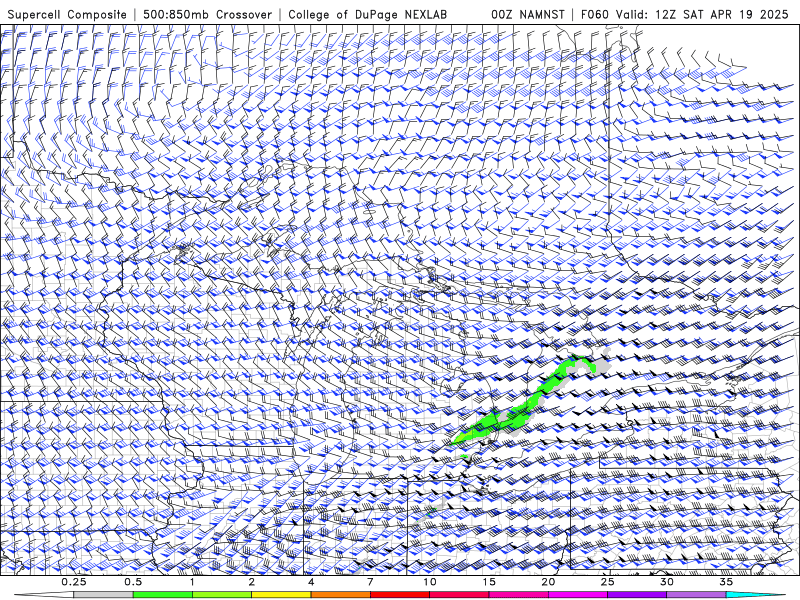Click the '500:850mb Crossover' header text
The width and height of the screenshot is (800, 600).
click(x=208, y=15)
